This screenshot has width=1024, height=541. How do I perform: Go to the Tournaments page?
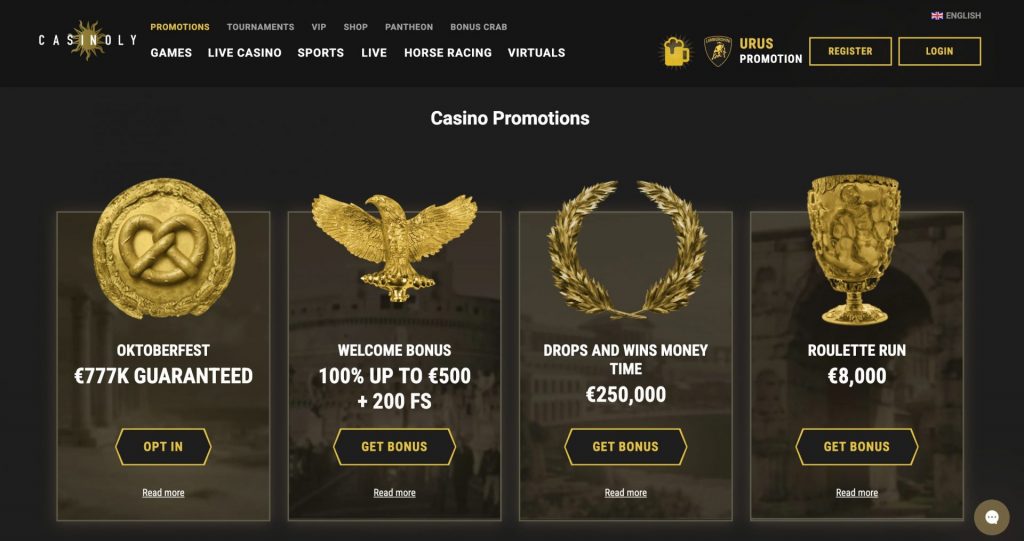(x=260, y=27)
